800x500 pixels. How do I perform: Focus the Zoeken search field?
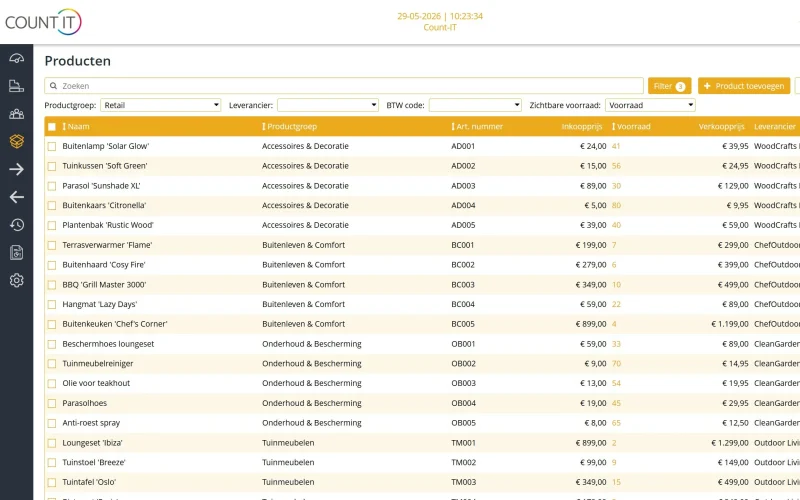click(x=344, y=86)
